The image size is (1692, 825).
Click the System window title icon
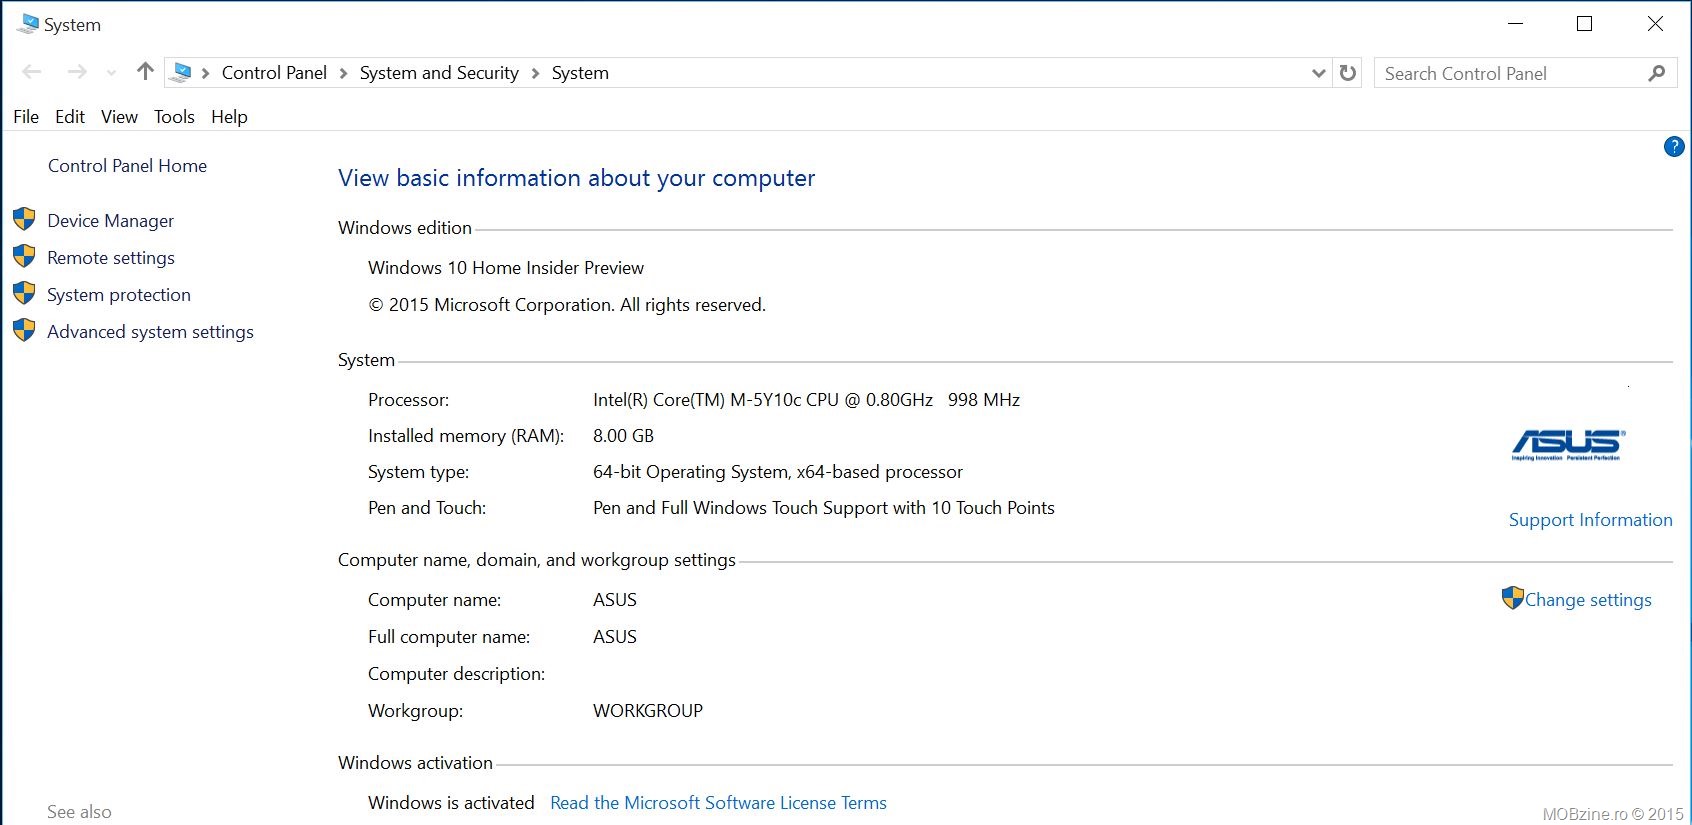tap(27, 24)
